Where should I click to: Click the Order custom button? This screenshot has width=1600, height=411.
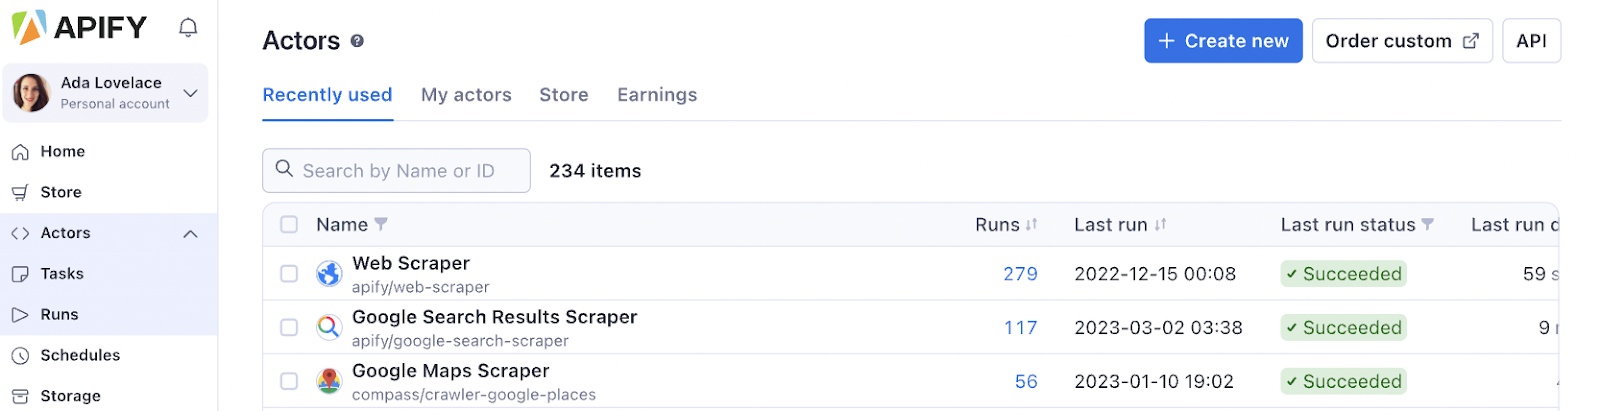click(x=1402, y=41)
